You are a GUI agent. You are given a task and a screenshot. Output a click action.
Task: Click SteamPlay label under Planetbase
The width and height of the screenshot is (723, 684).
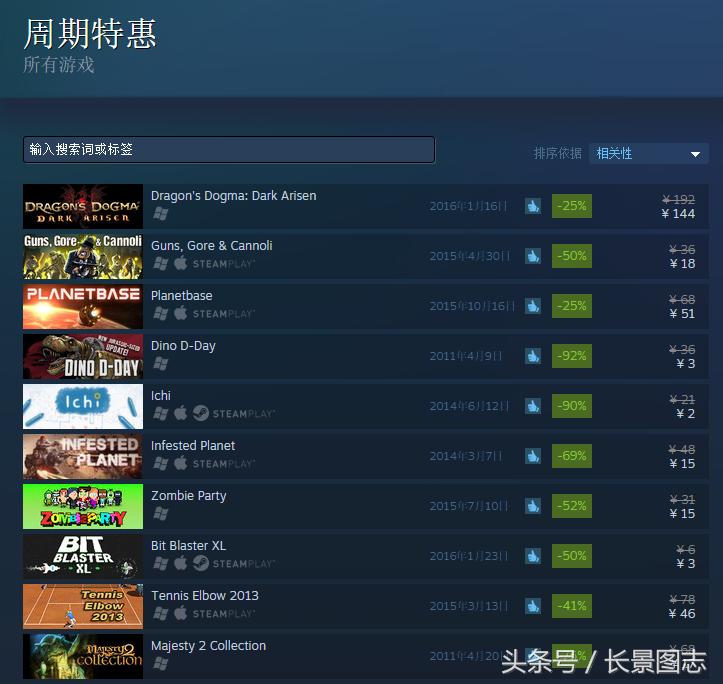224,314
